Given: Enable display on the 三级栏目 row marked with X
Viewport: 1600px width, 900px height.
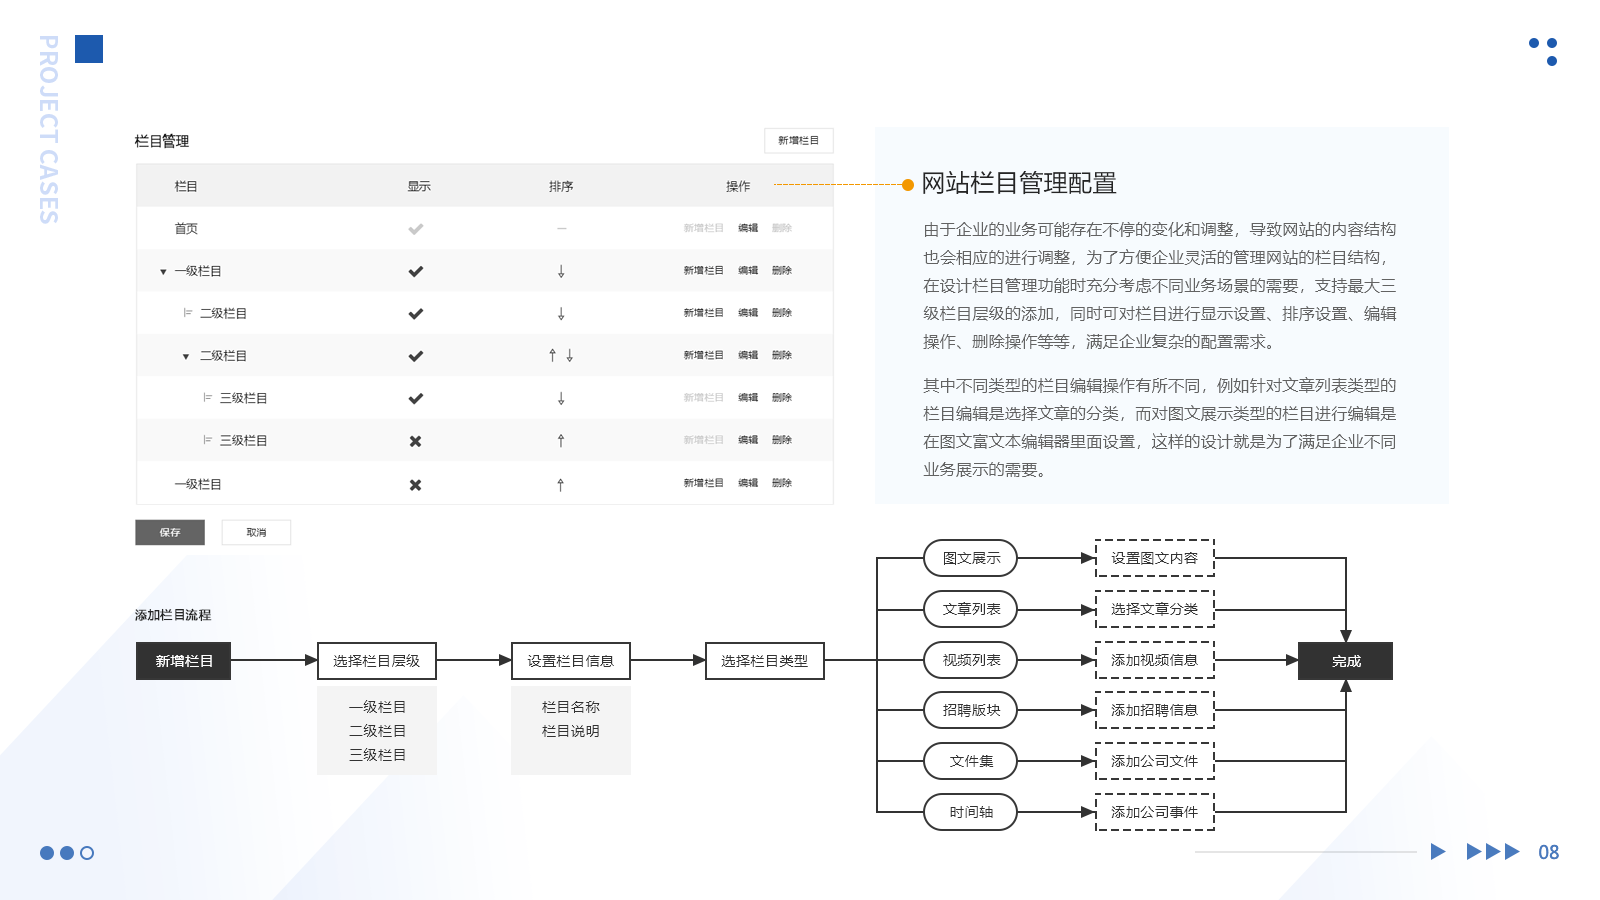Looking at the screenshot, I should tap(416, 441).
